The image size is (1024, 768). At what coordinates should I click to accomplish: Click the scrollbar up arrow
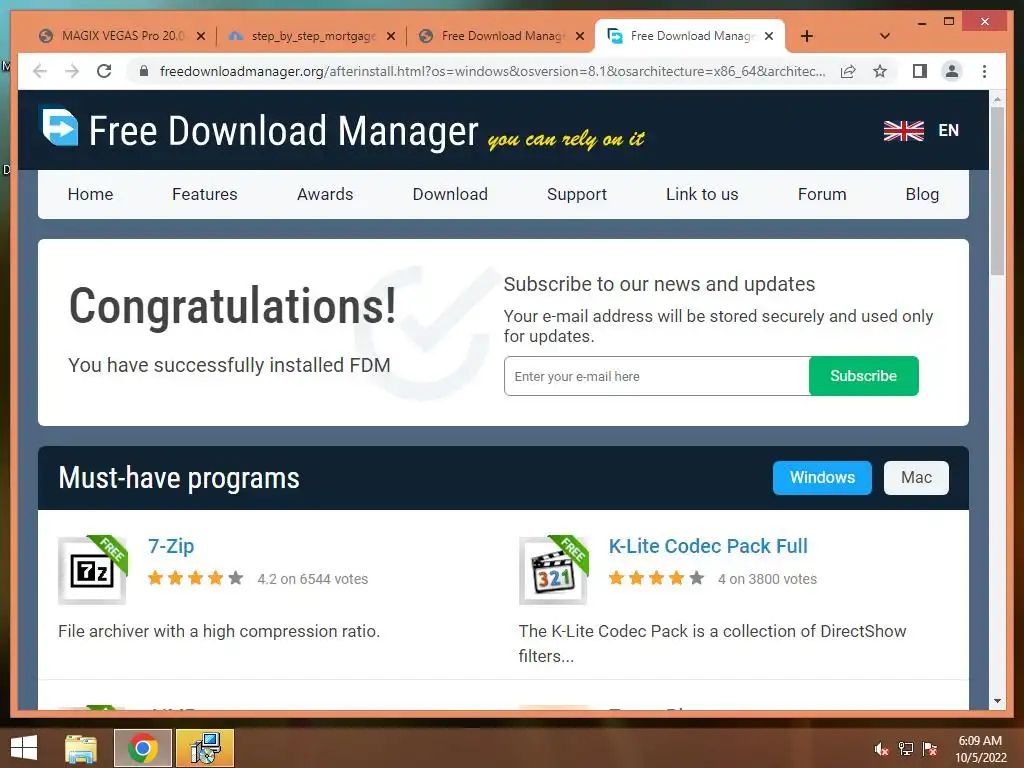[997, 99]
